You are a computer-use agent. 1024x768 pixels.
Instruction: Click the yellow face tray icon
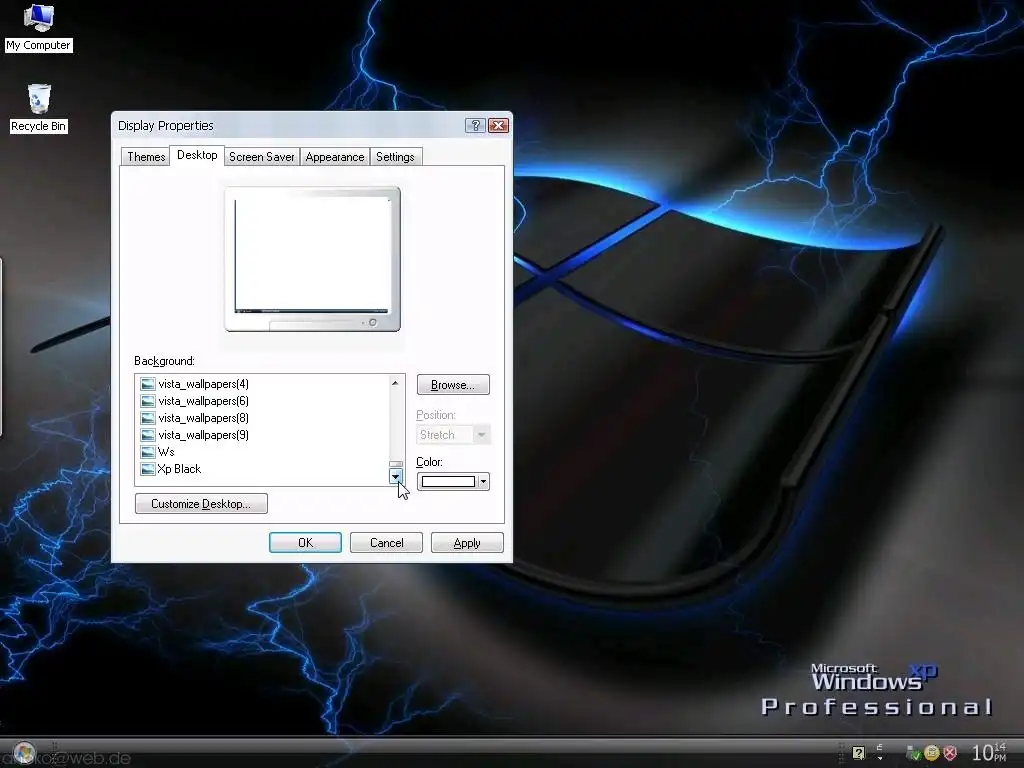coord(932,753)
